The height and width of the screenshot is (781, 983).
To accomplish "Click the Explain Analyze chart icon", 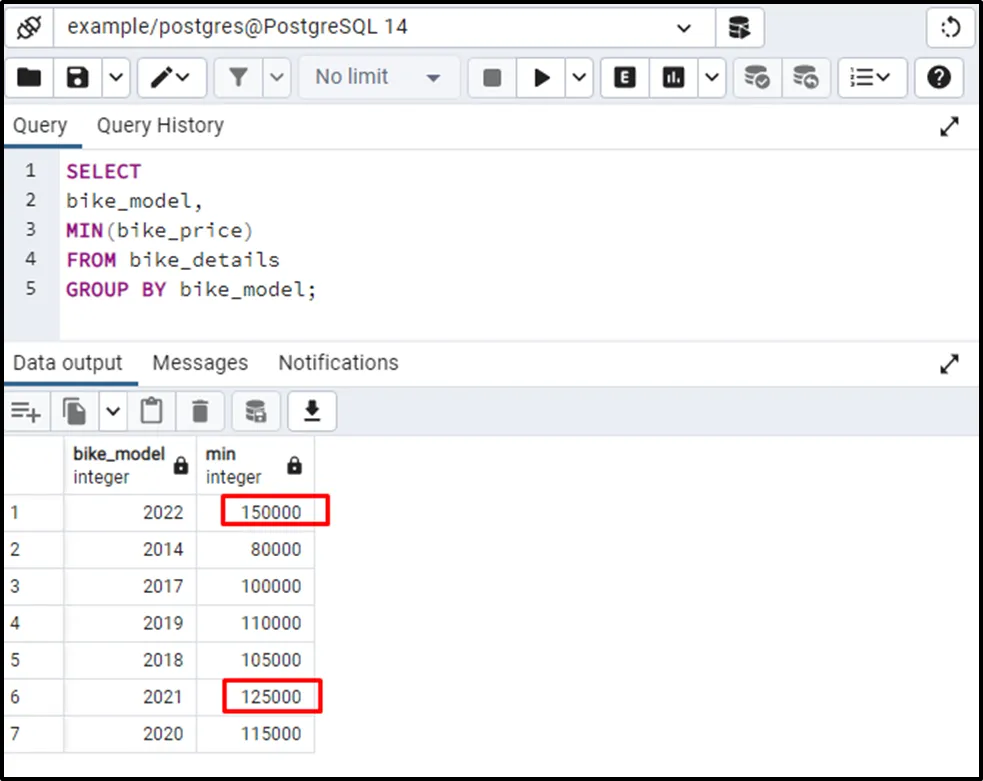I will pyautogui.click(x=674, y=77).
